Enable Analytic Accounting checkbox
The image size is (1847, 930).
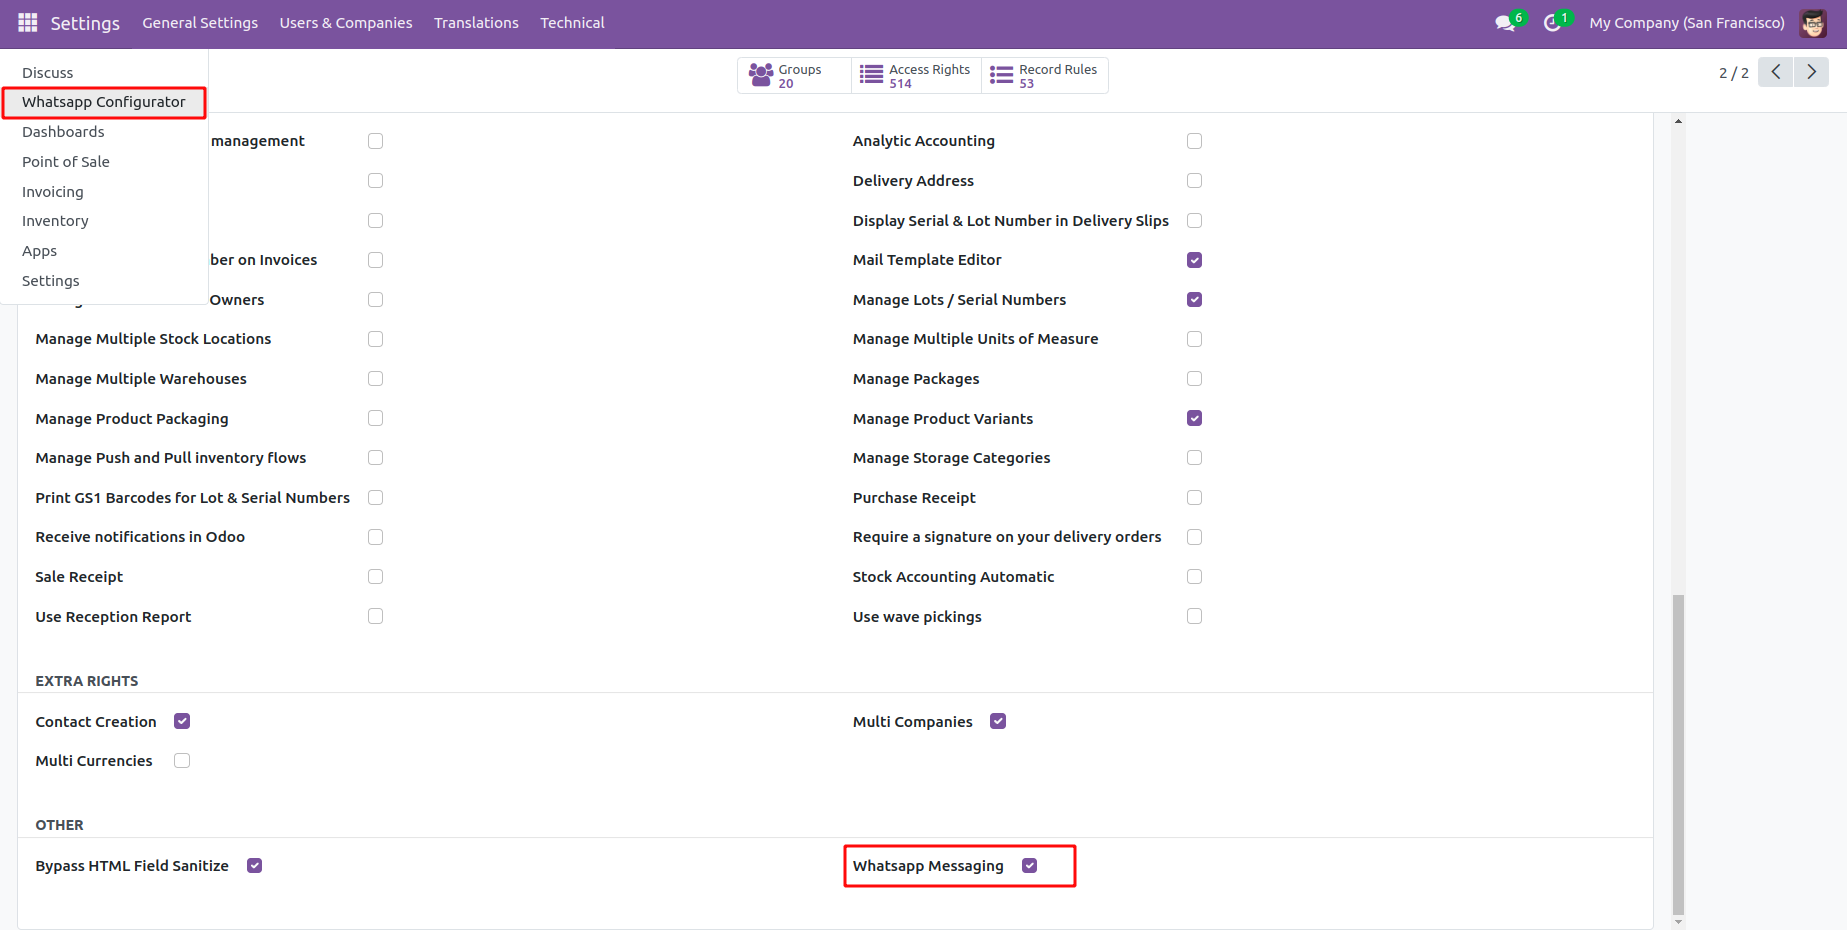1194,141
